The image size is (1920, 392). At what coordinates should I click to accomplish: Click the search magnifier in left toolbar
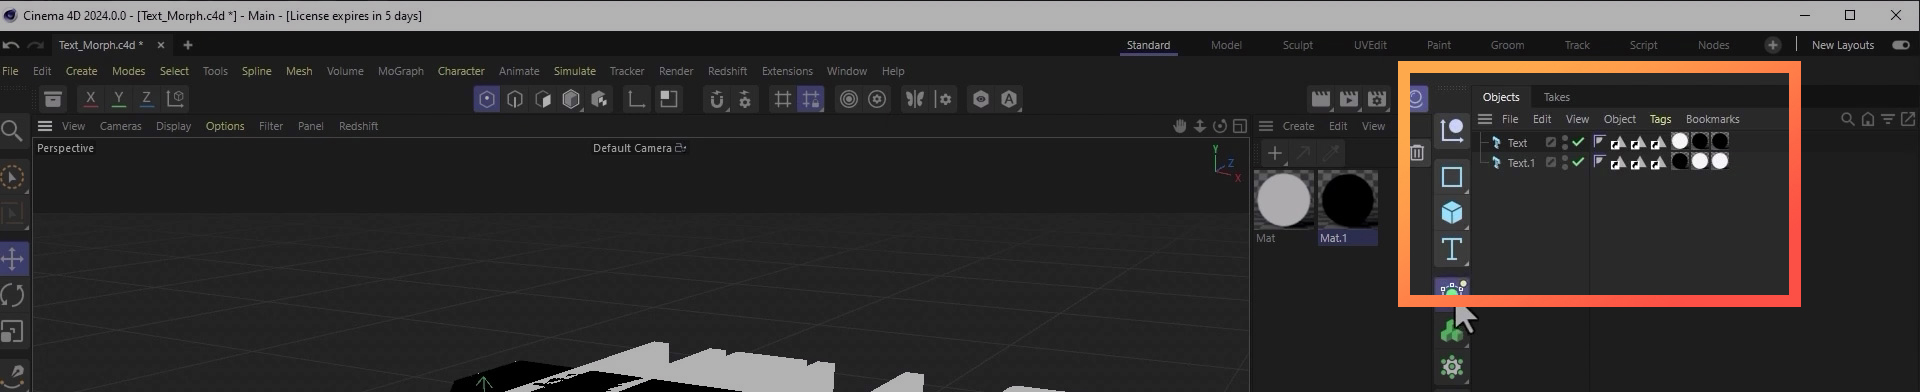click(x=12, y=131)
